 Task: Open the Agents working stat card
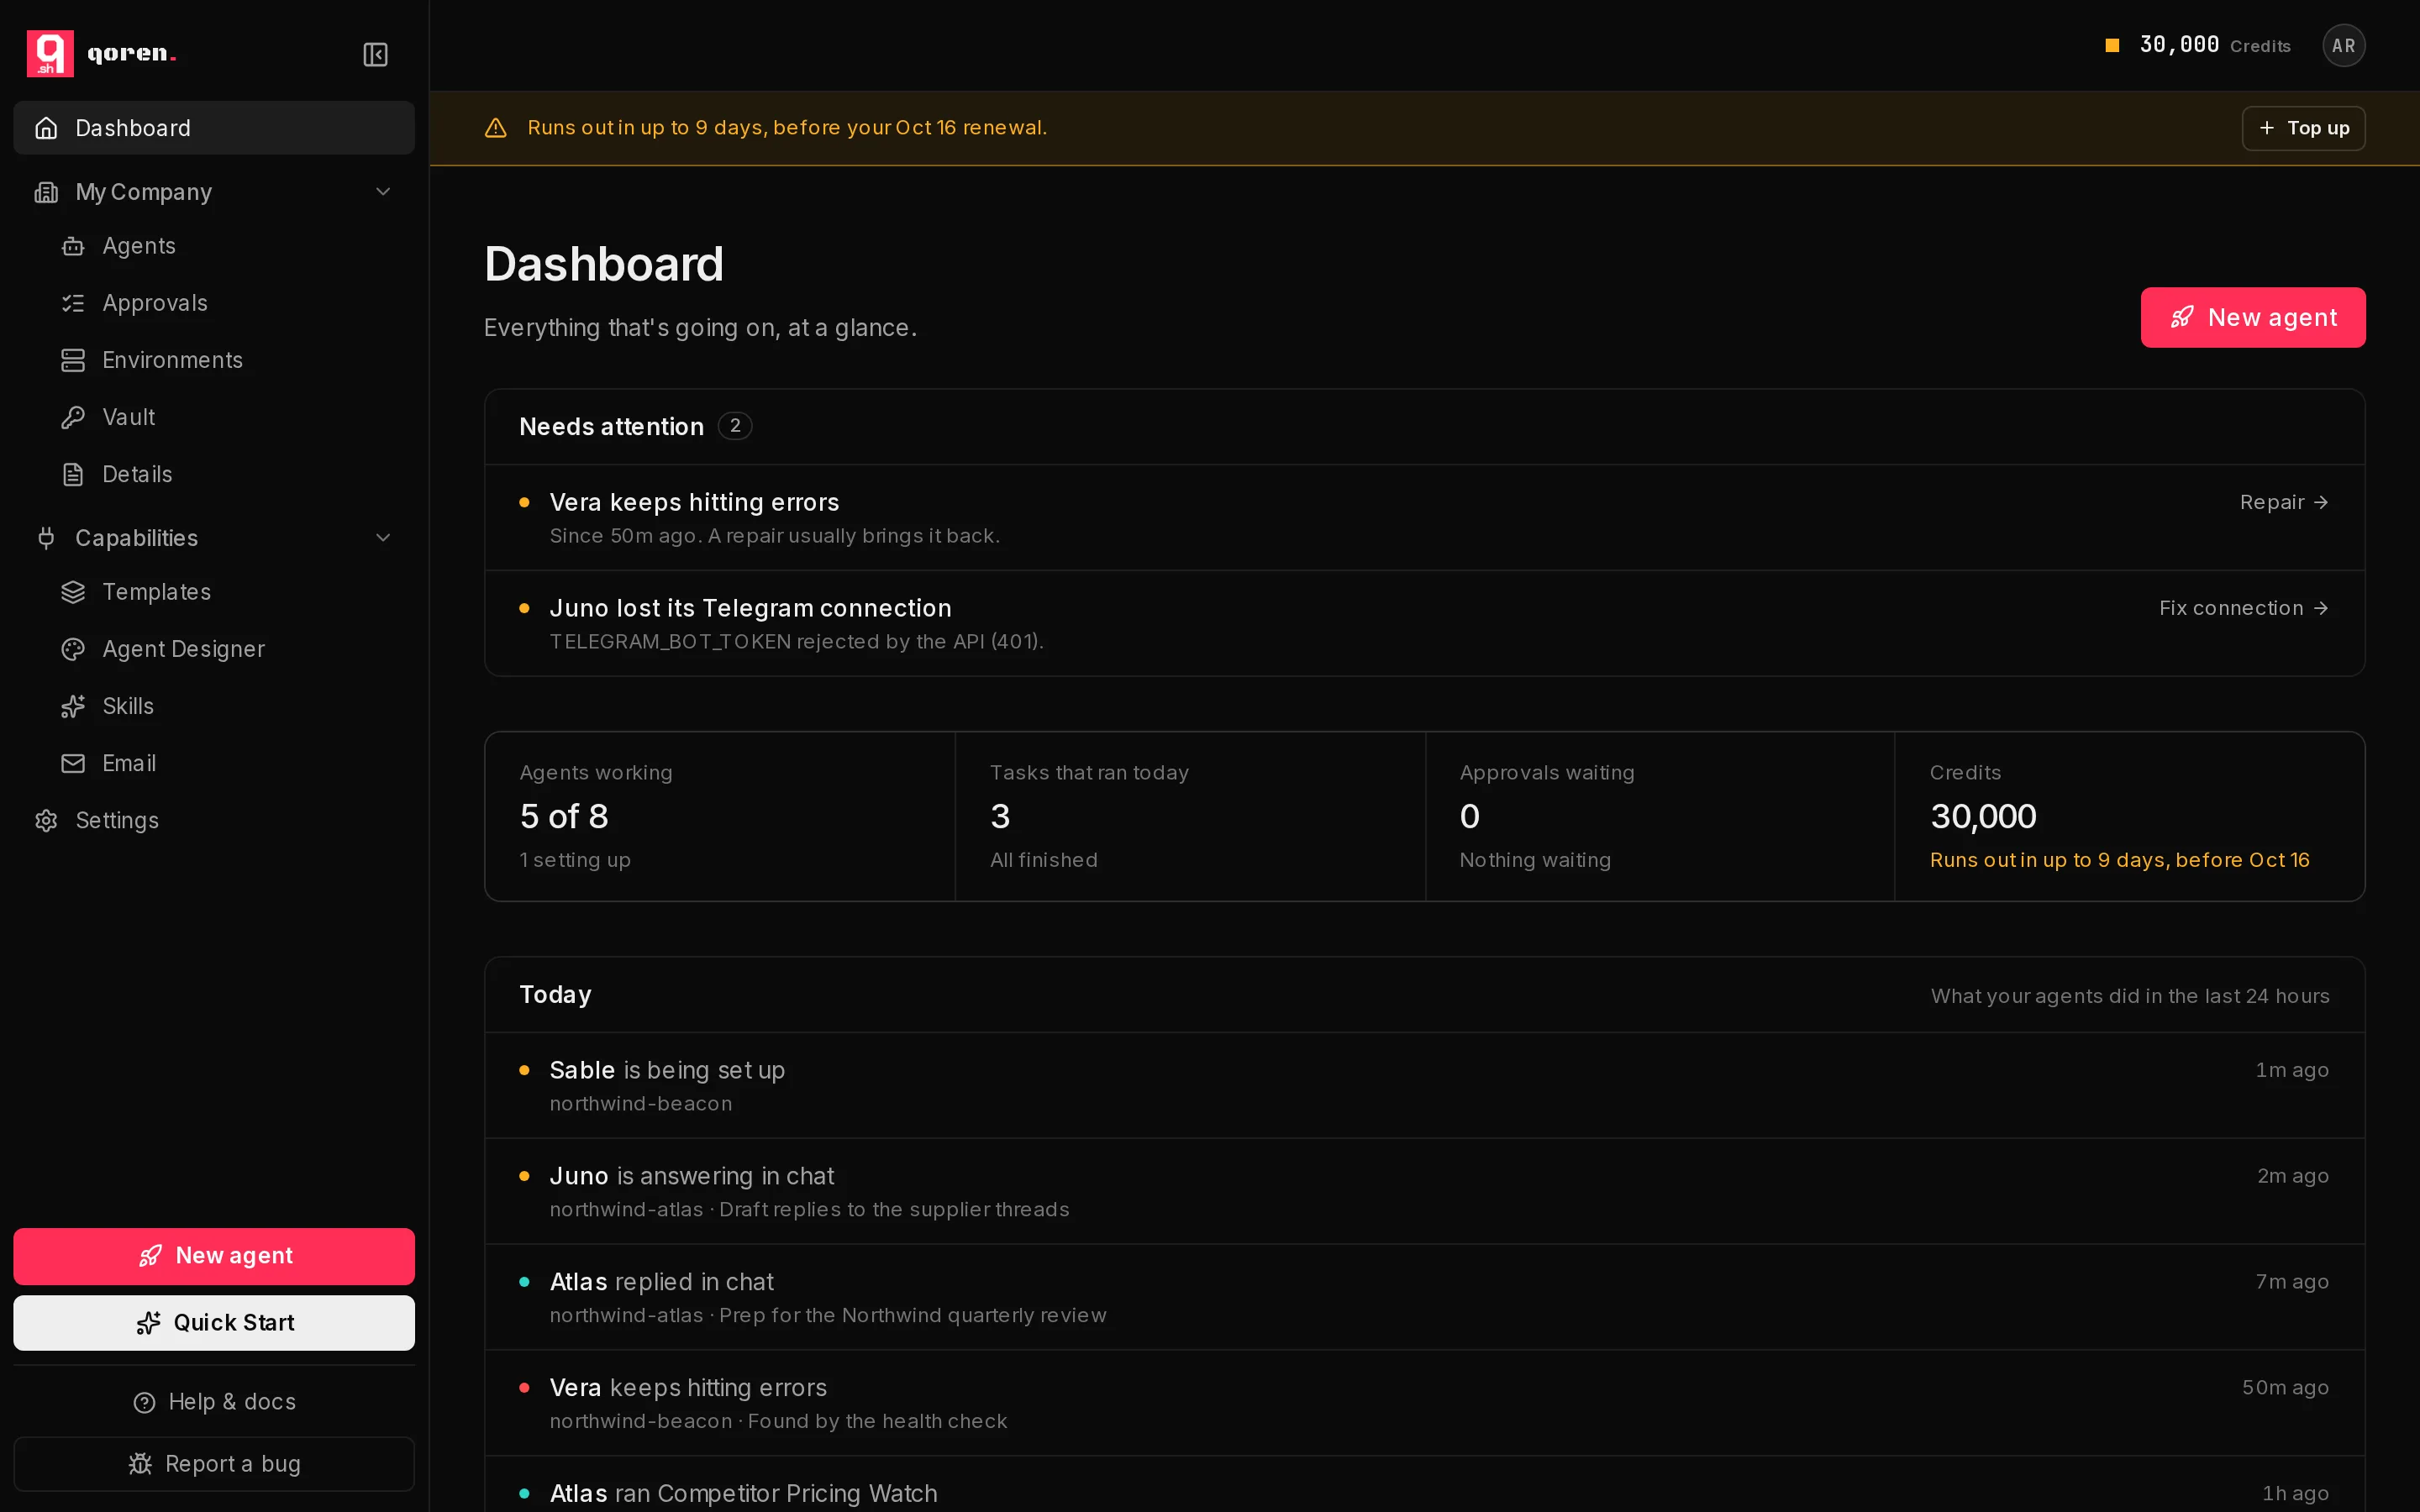click(720, 816)
